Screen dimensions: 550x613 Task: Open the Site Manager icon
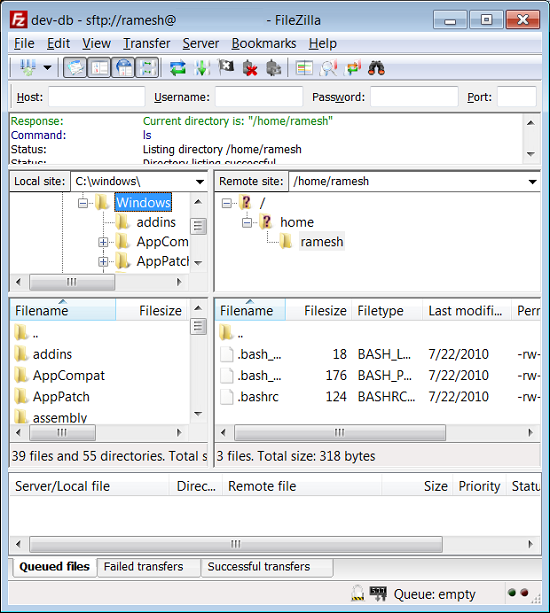(x=28, y=68)
